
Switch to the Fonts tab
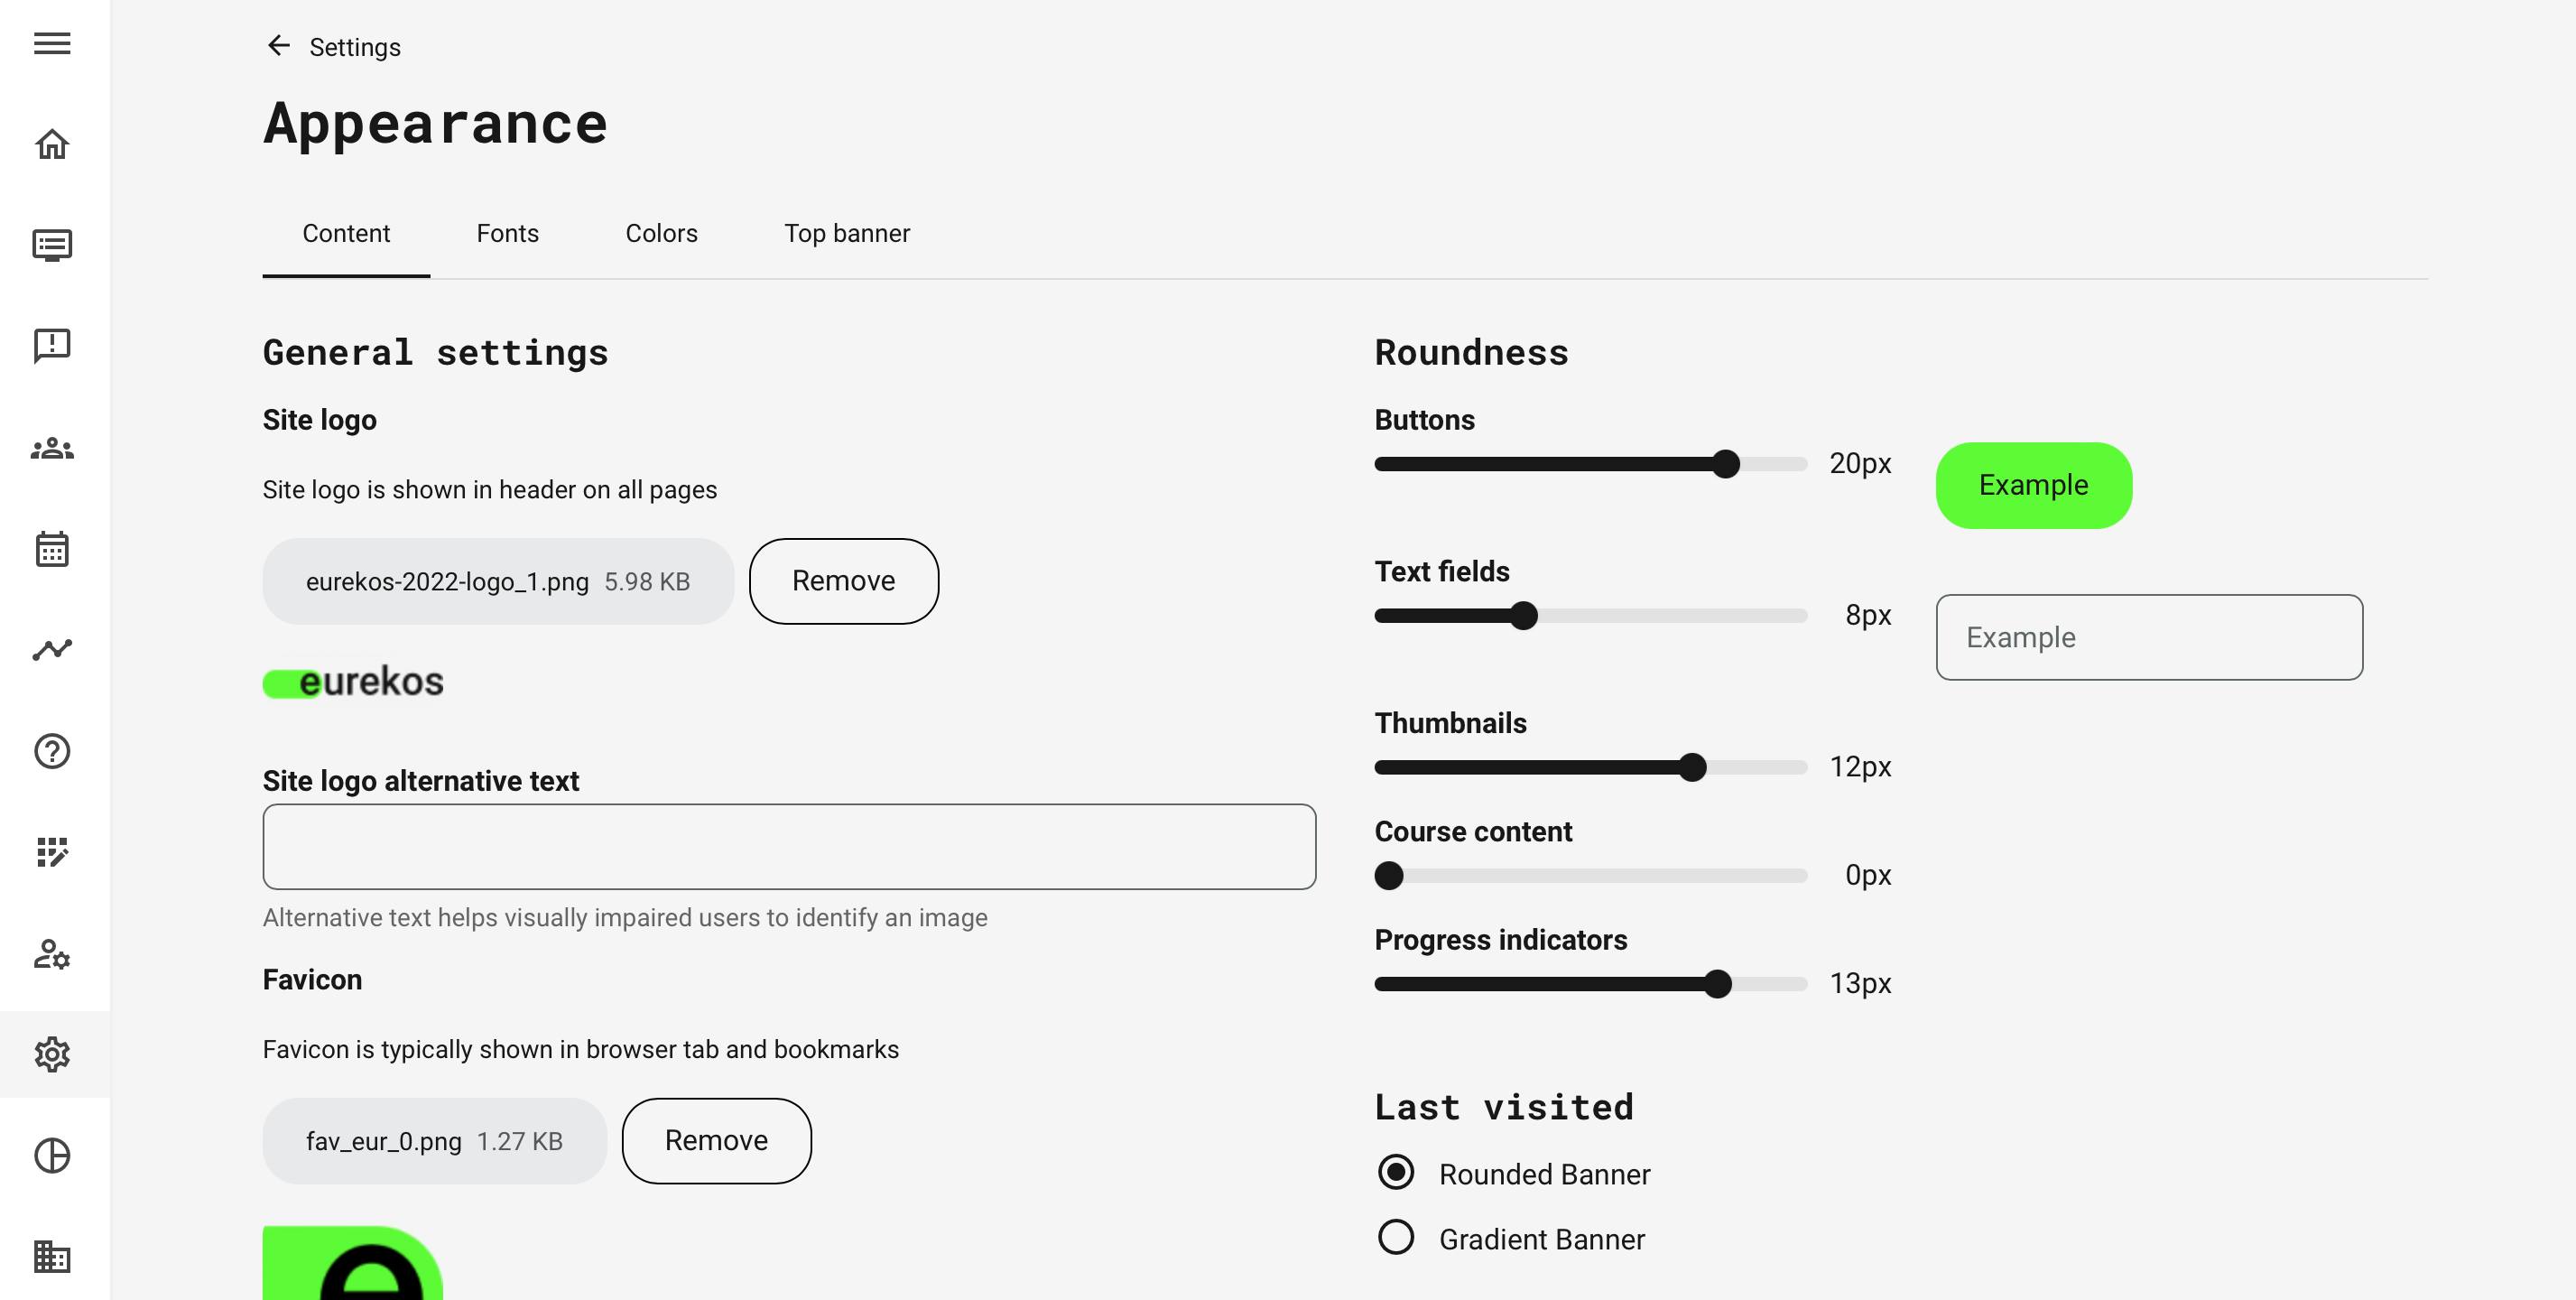point(507,233)
